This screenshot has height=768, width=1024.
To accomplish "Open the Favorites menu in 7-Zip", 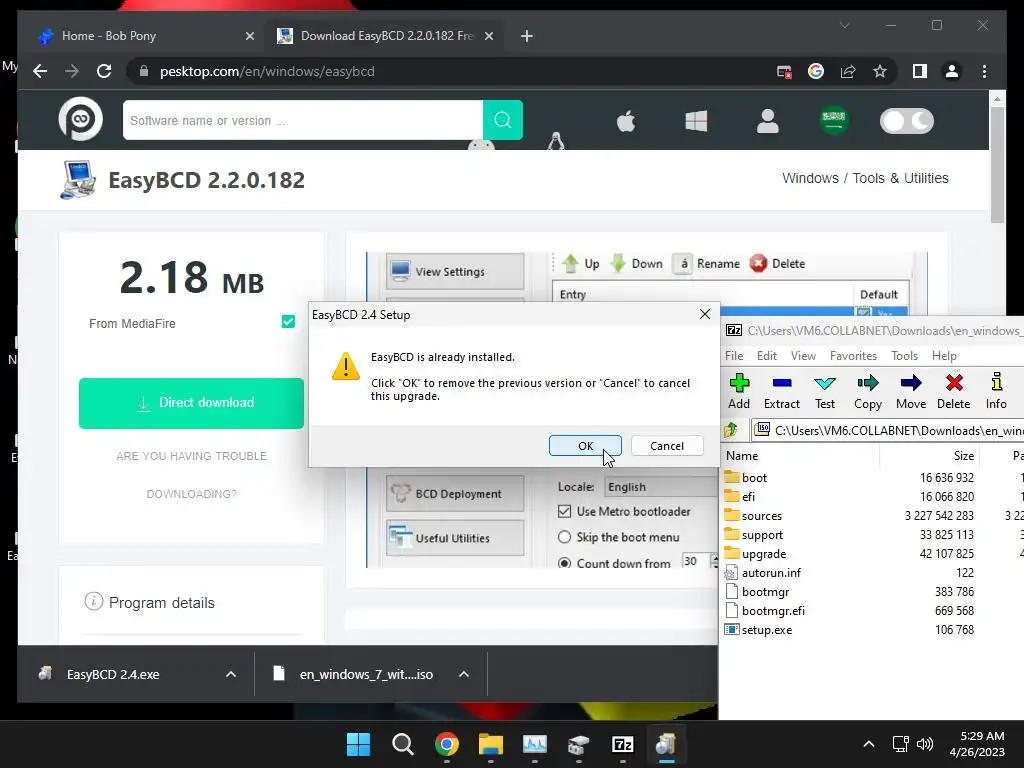I will (x=853, y=355).
